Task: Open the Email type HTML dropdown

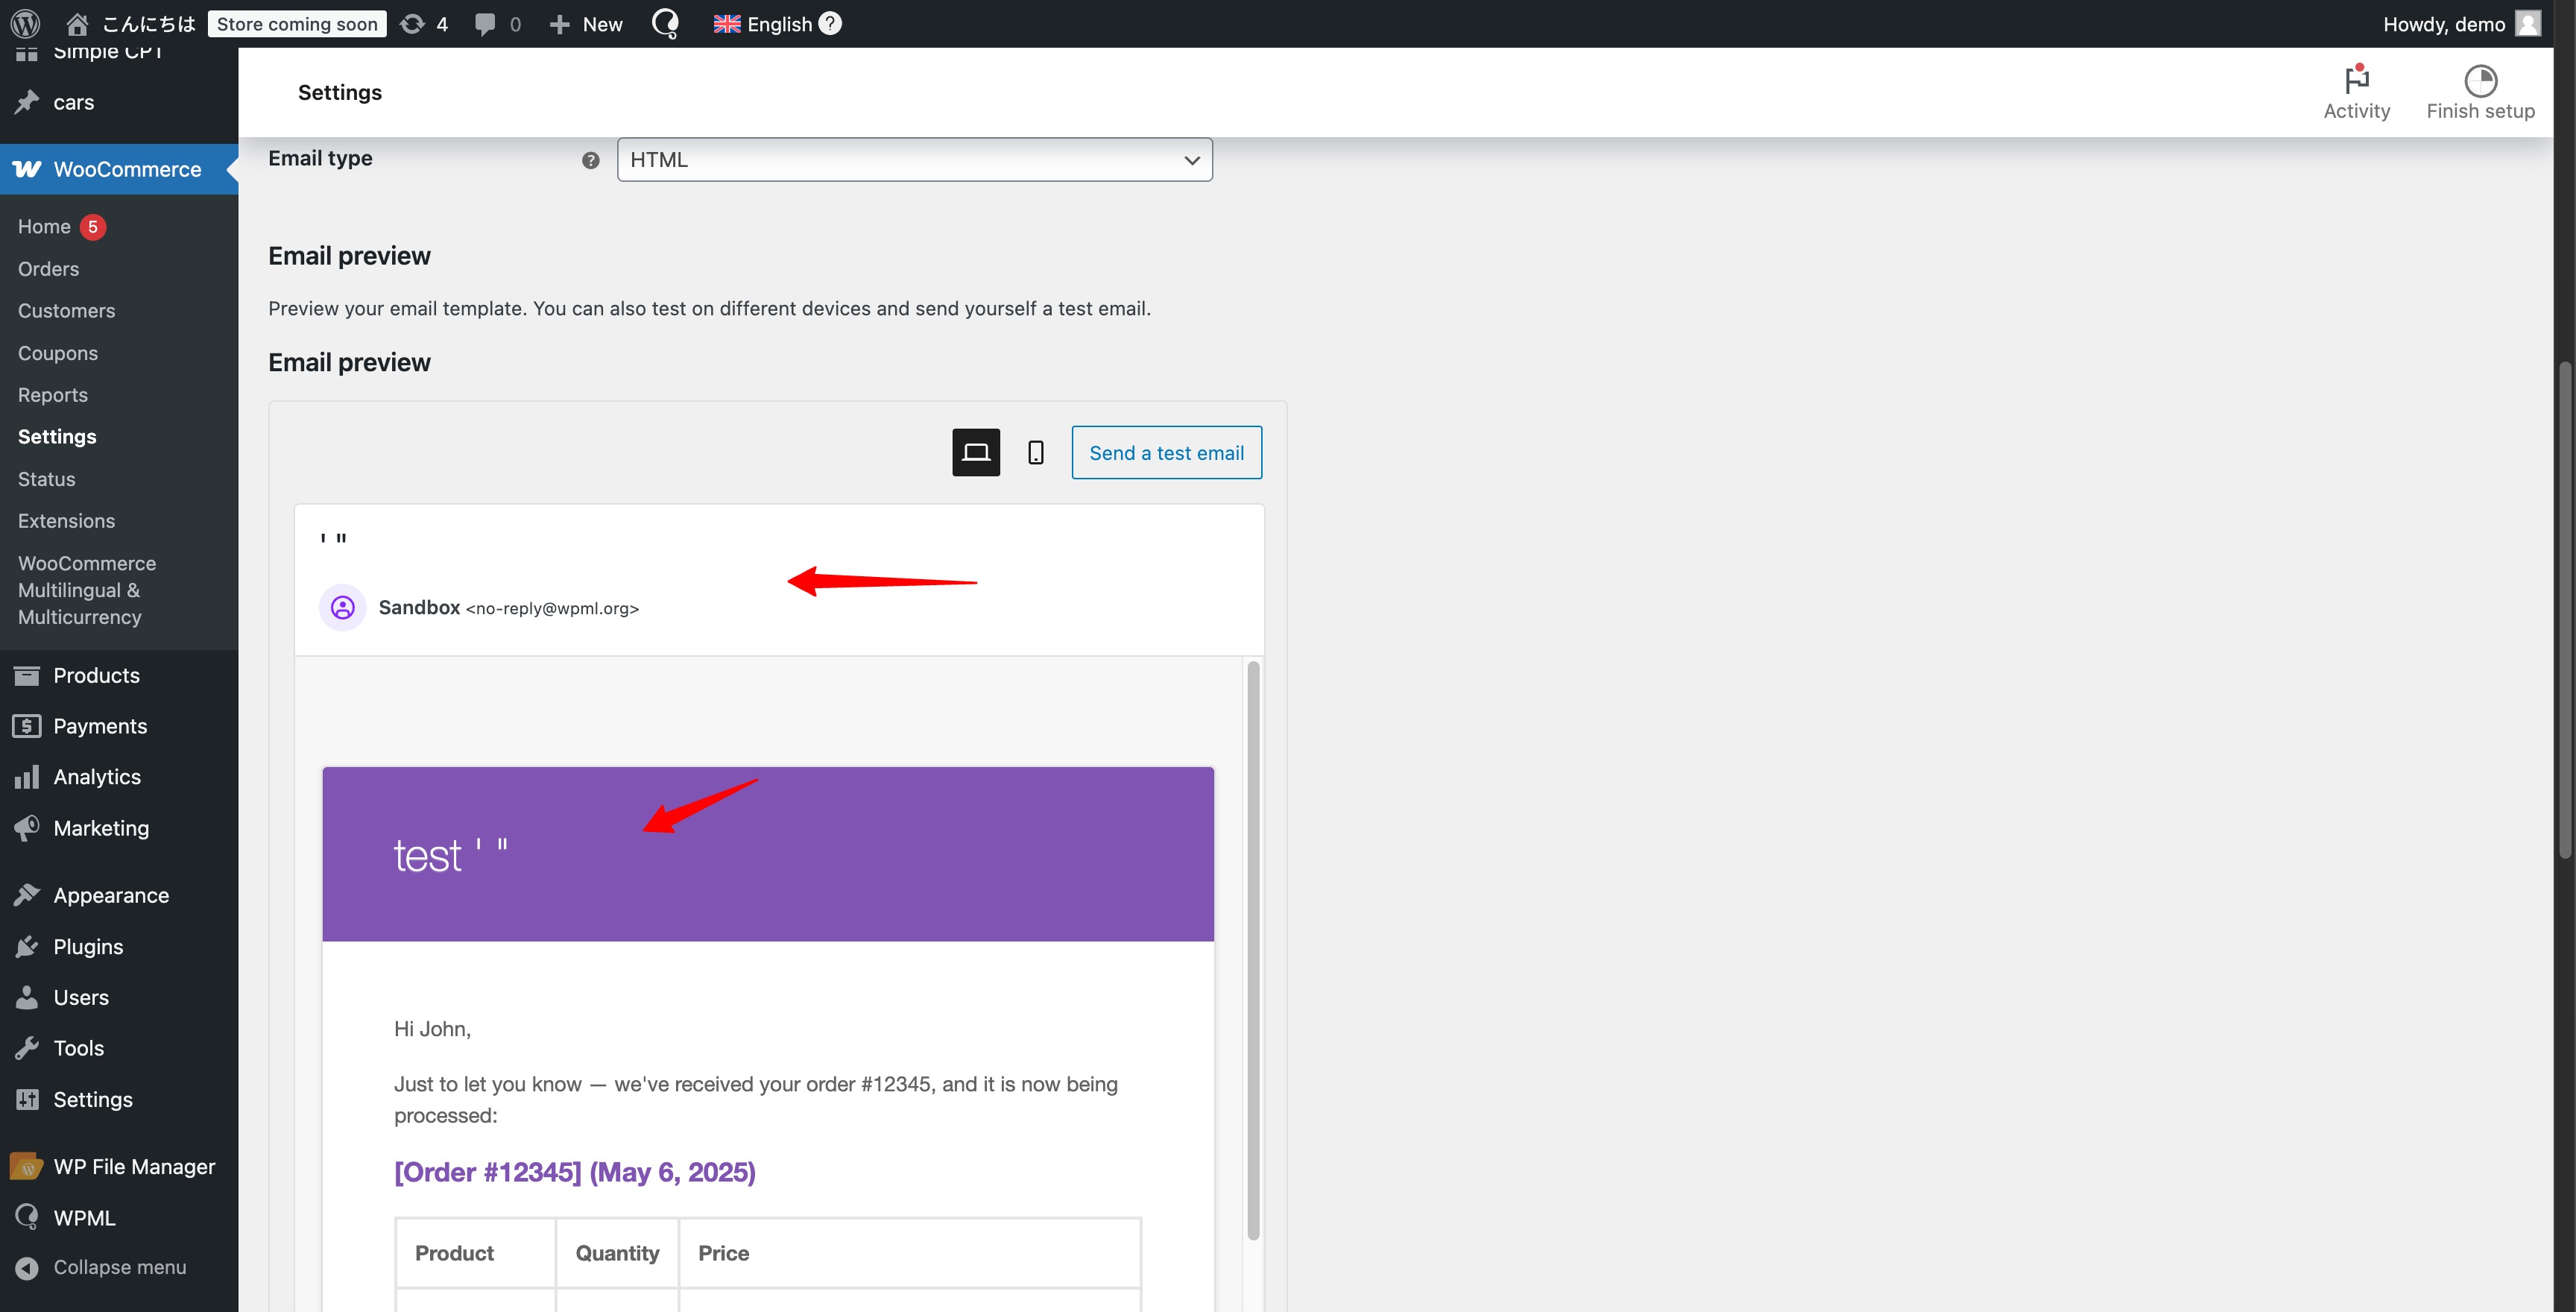Action: tap(914, 160)
